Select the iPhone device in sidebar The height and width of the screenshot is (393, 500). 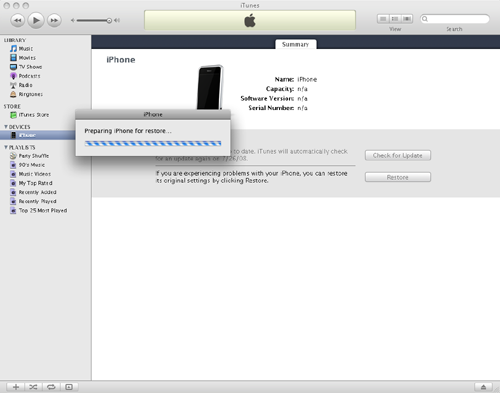(x=37, y=135)
